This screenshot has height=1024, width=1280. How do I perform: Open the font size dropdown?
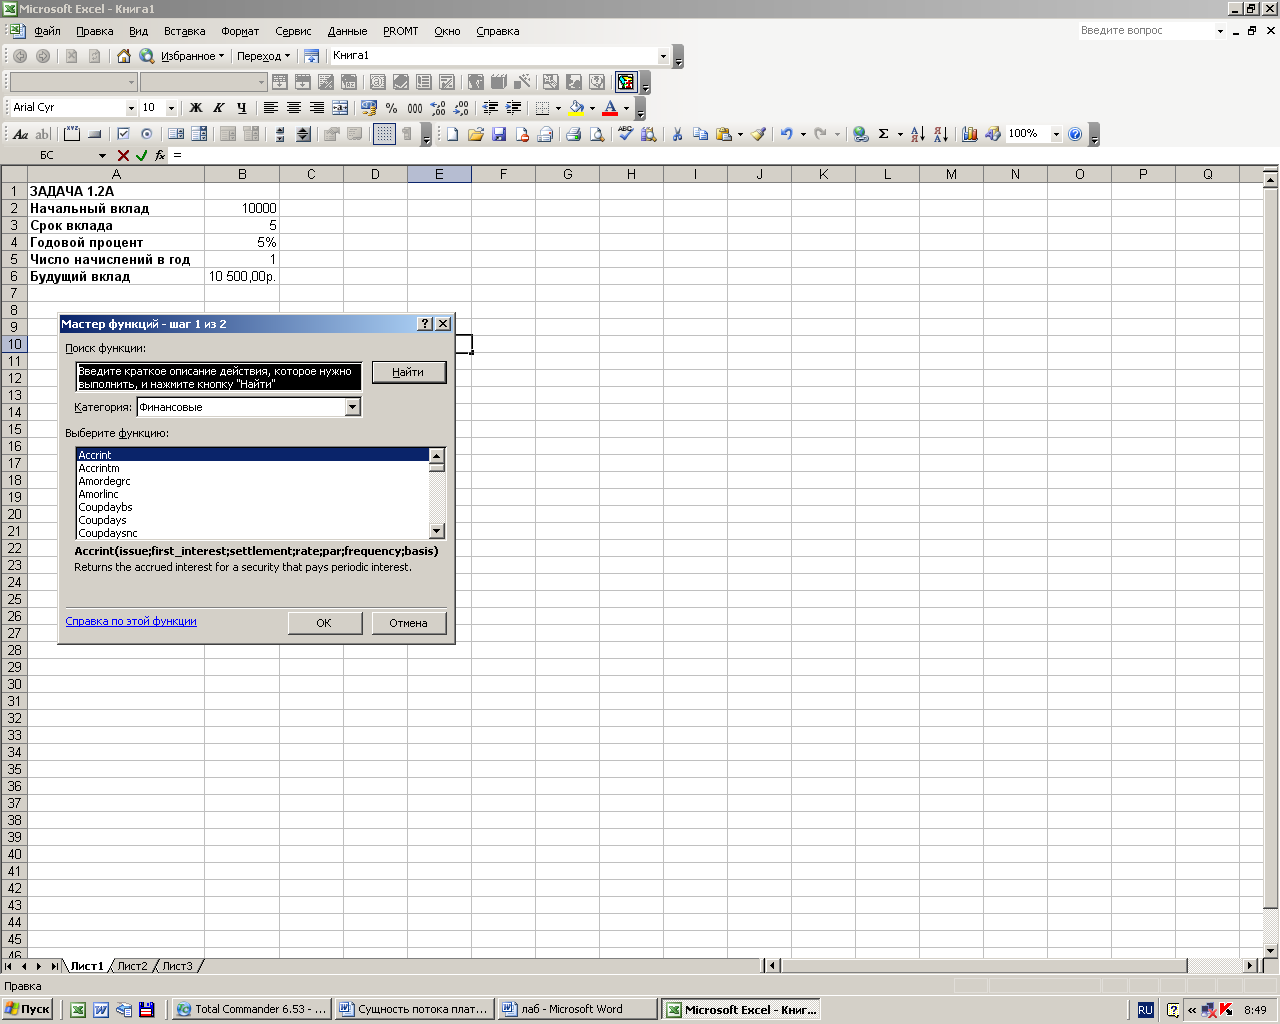pyautogui.click(x=171, y=108)
